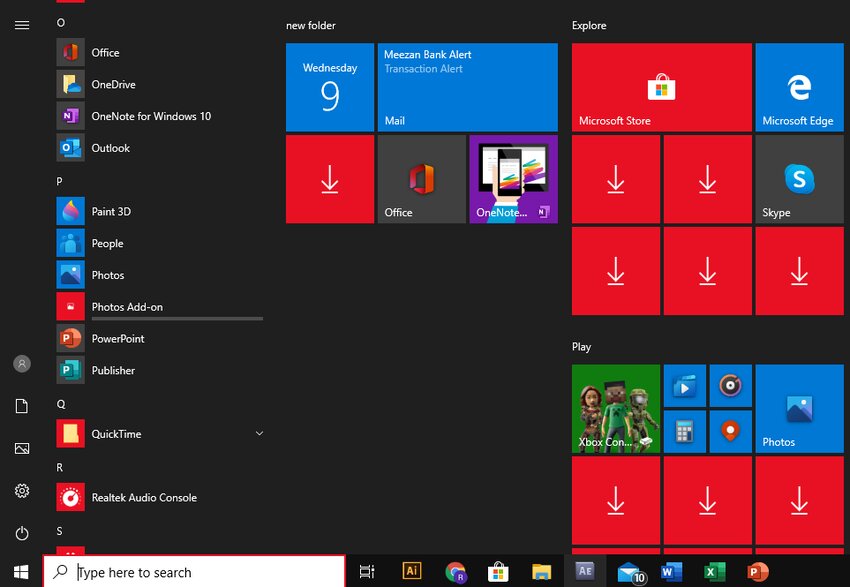Open the OneNote tile
Viewport: 850px width, 587px height.
tap(513, 179)
